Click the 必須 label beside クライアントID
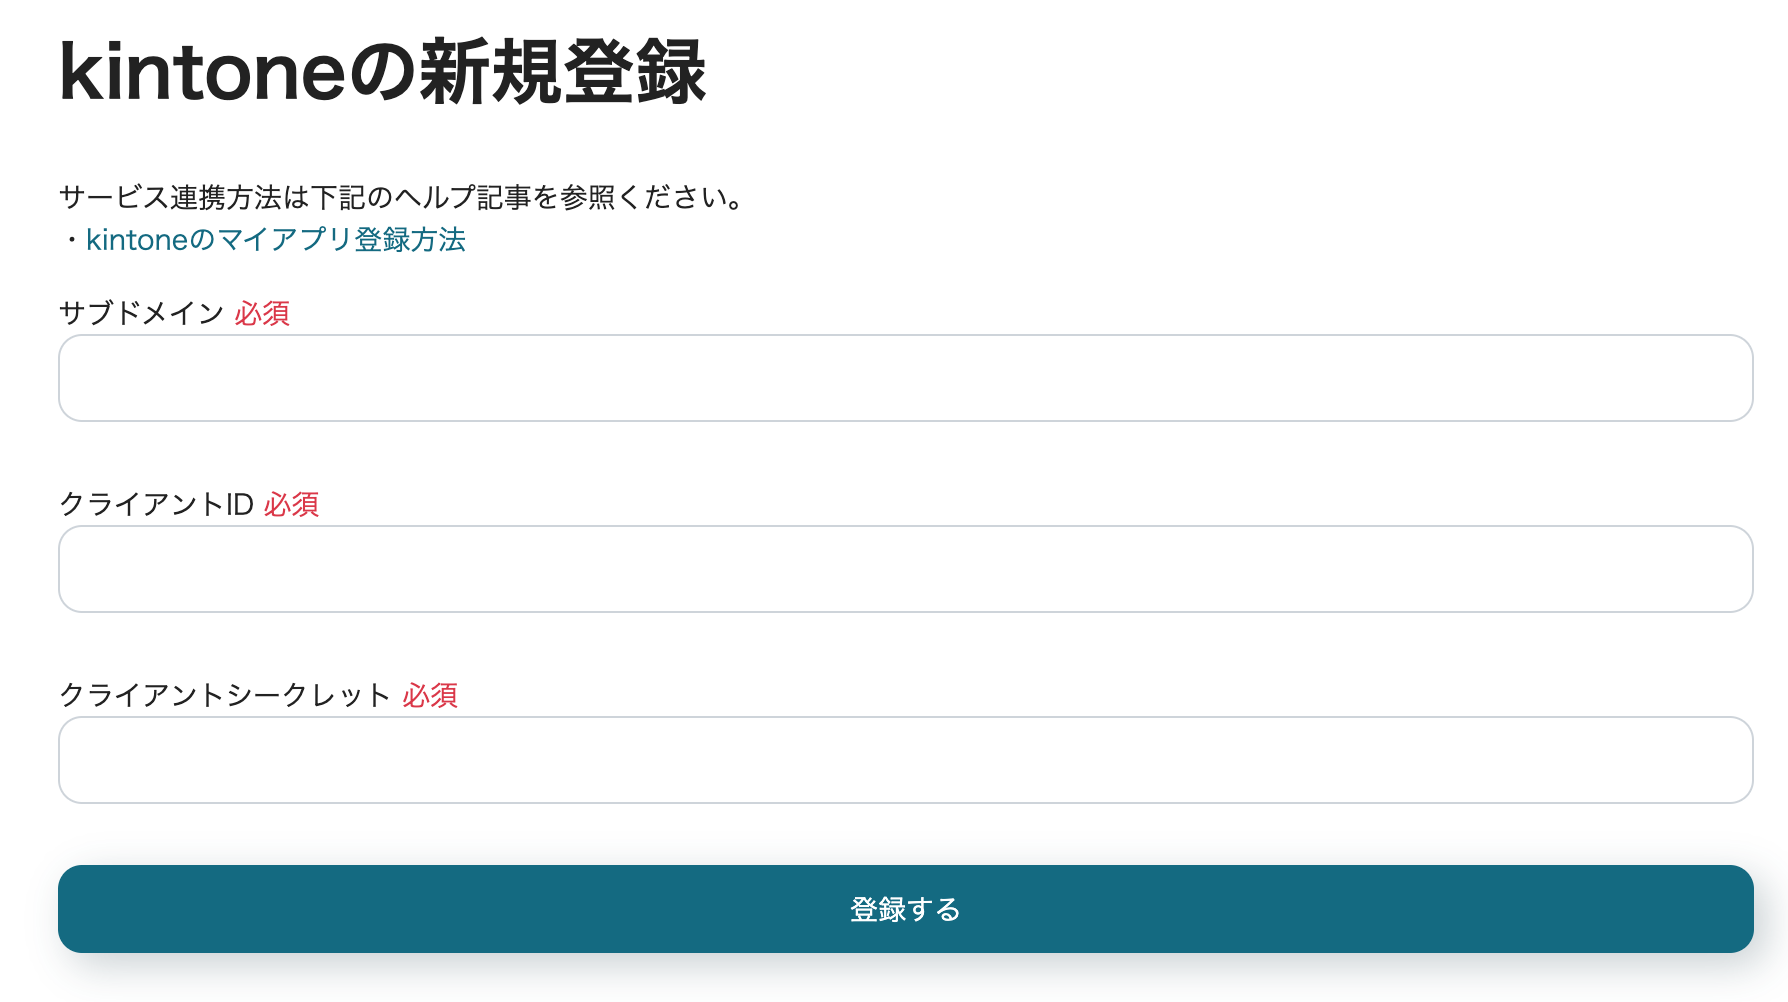Viewport: 1788px width, 1002px height. [292, 506]
